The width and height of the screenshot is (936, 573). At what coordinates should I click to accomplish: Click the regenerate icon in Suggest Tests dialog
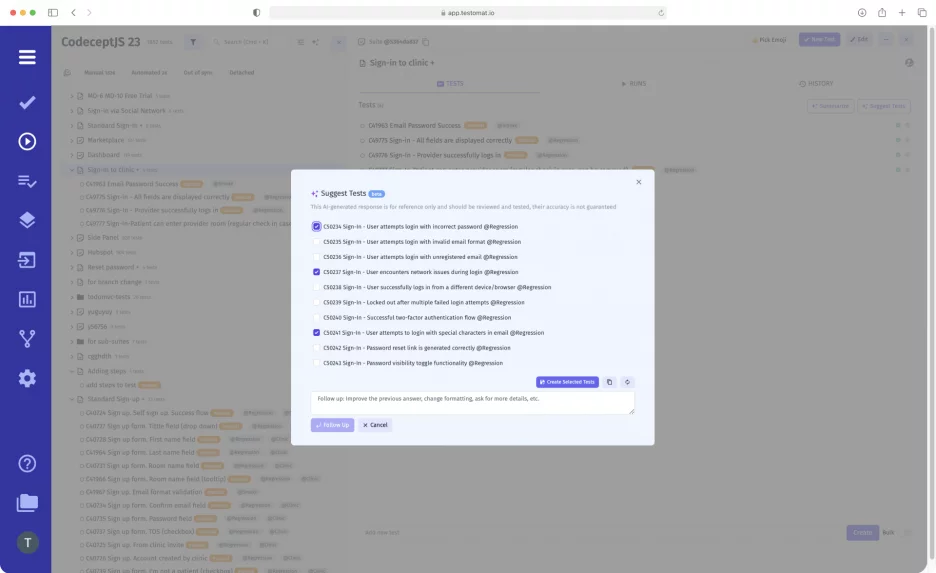[x=627, y=382]
